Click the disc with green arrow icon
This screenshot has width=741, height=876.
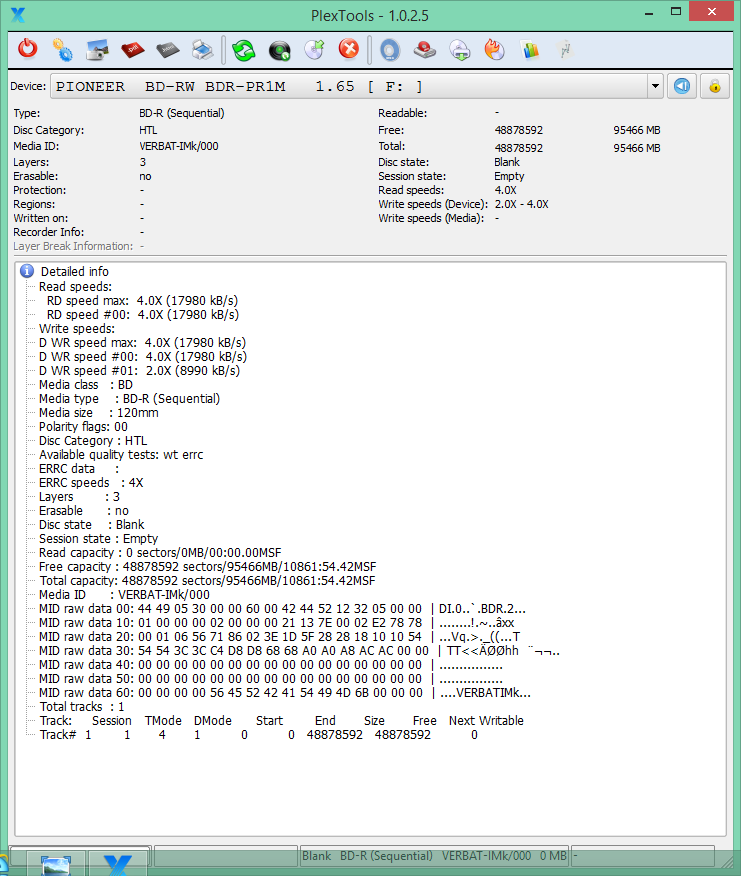click(x=314, y=49)
